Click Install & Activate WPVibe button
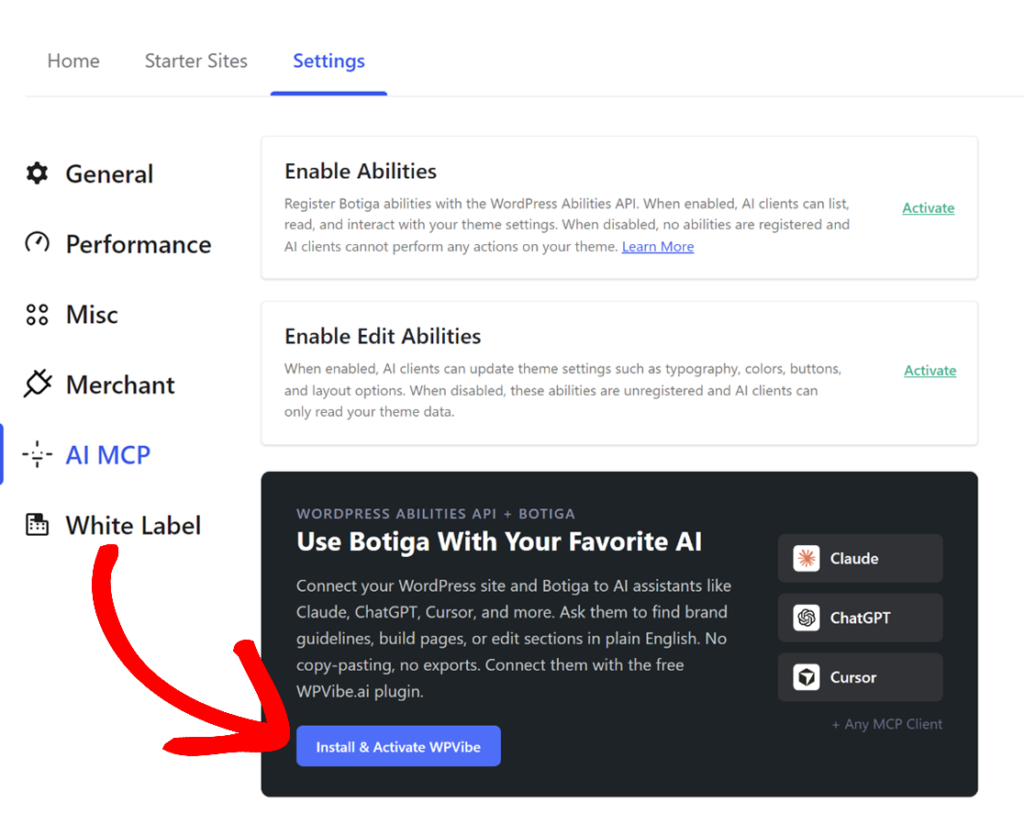The width and height of the screenshot is (1024, 825). (x=398, y=746)
